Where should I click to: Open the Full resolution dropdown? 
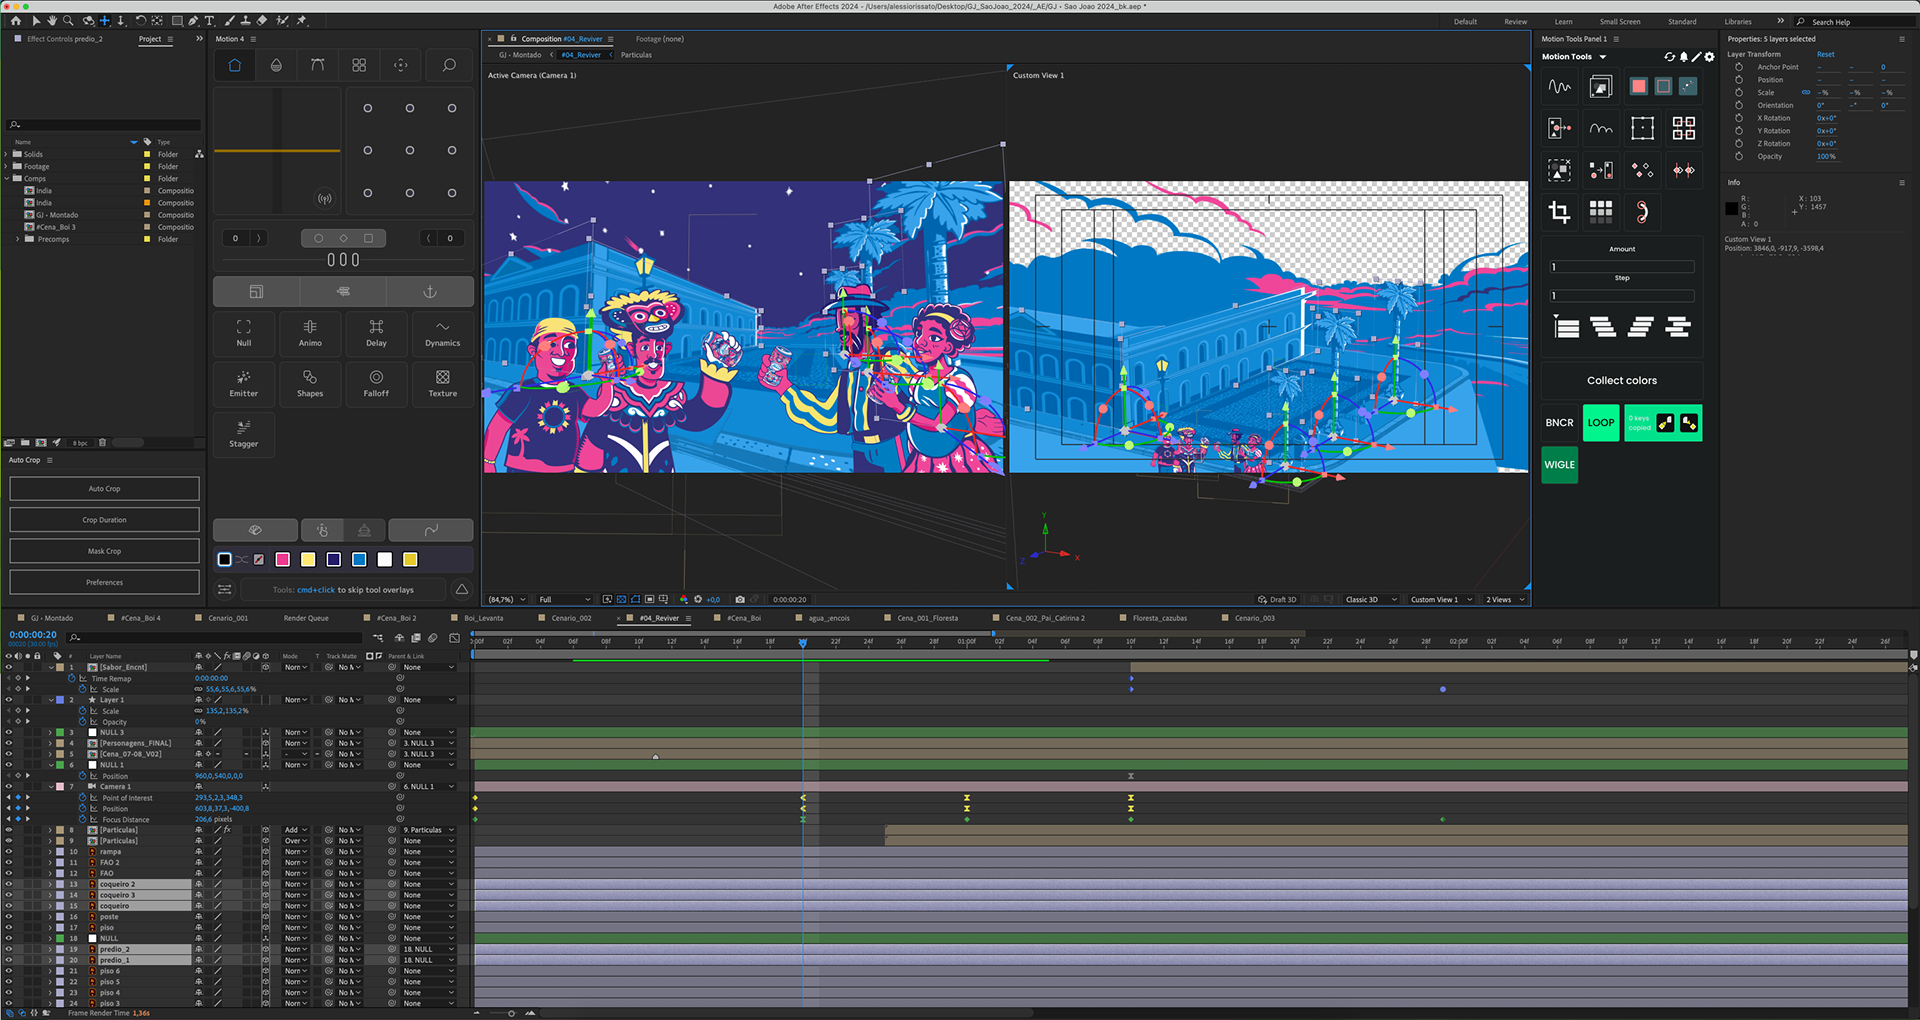565,600
